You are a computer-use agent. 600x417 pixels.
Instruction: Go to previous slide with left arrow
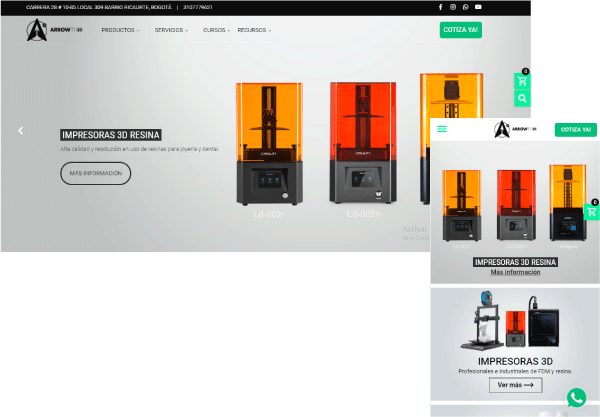20,130
